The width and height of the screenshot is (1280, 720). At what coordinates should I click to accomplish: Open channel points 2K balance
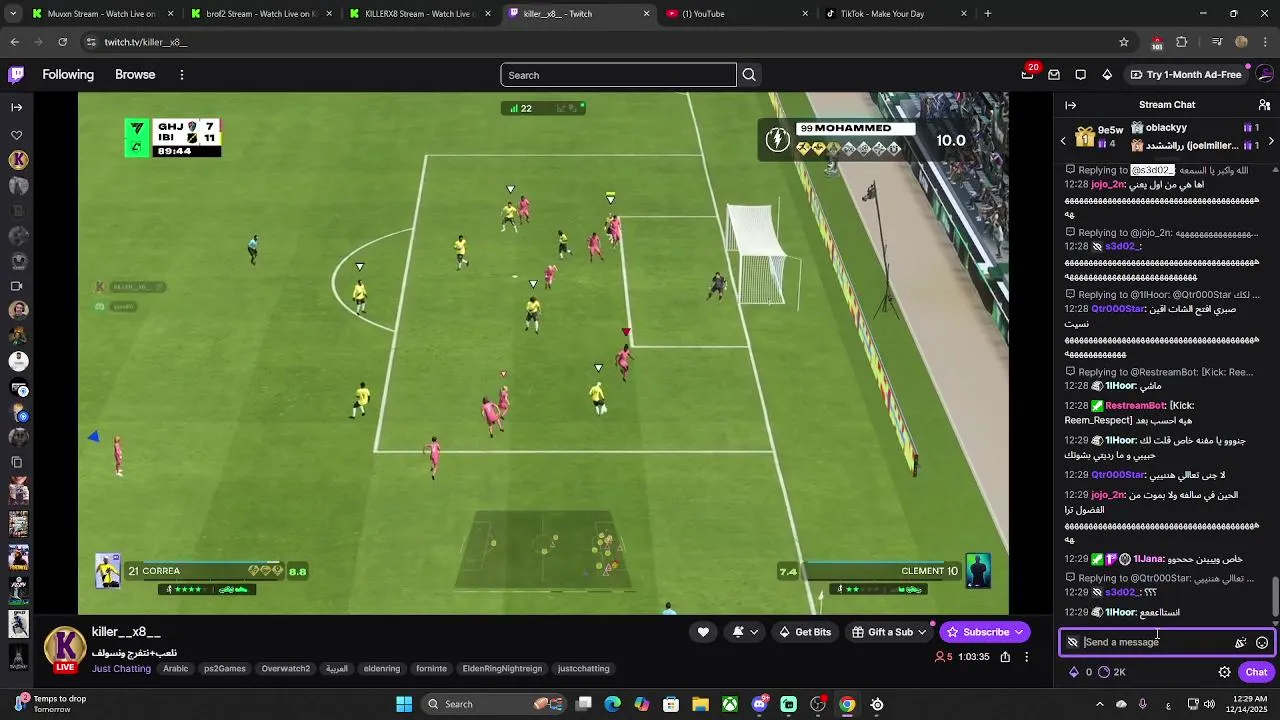[1112, 672]
